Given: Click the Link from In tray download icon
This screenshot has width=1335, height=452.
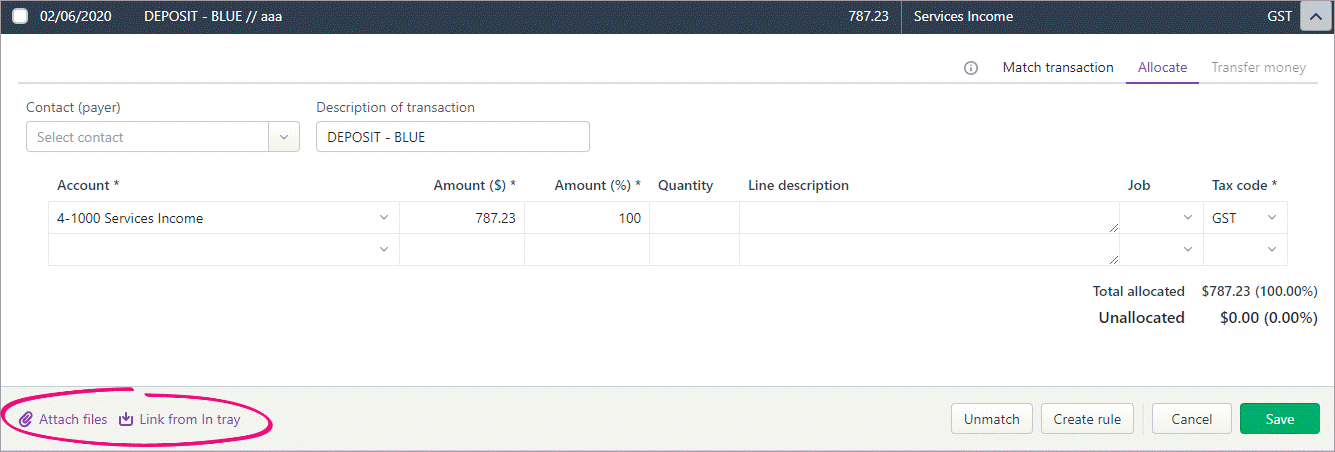Looking at the screenshot, I should click(x=126, y=420).
